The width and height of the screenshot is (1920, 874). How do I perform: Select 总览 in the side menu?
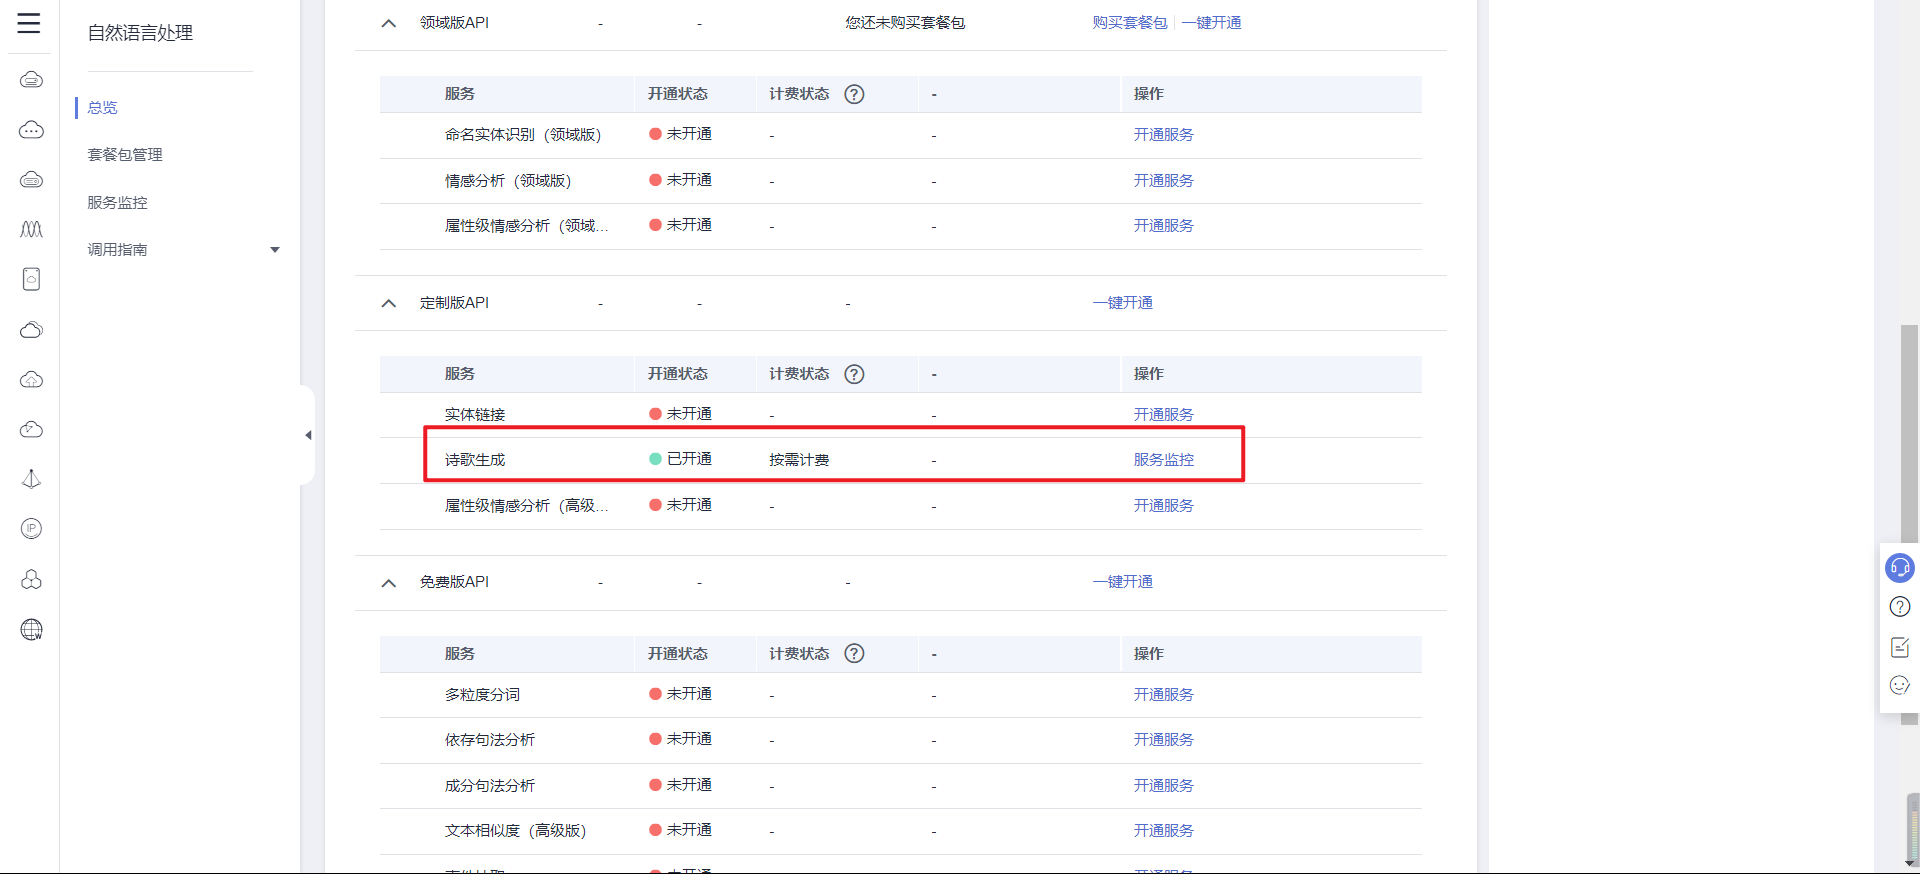coord(103,107)
